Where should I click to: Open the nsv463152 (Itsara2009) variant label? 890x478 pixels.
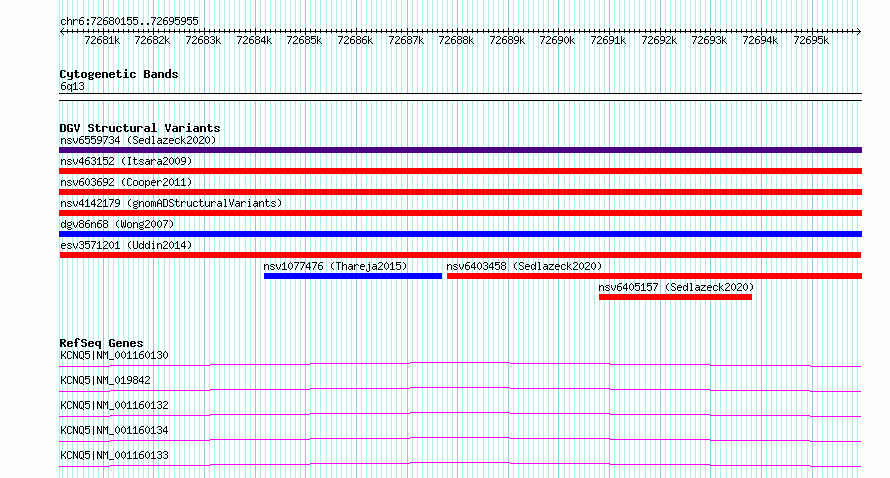(x=126, y=161)
